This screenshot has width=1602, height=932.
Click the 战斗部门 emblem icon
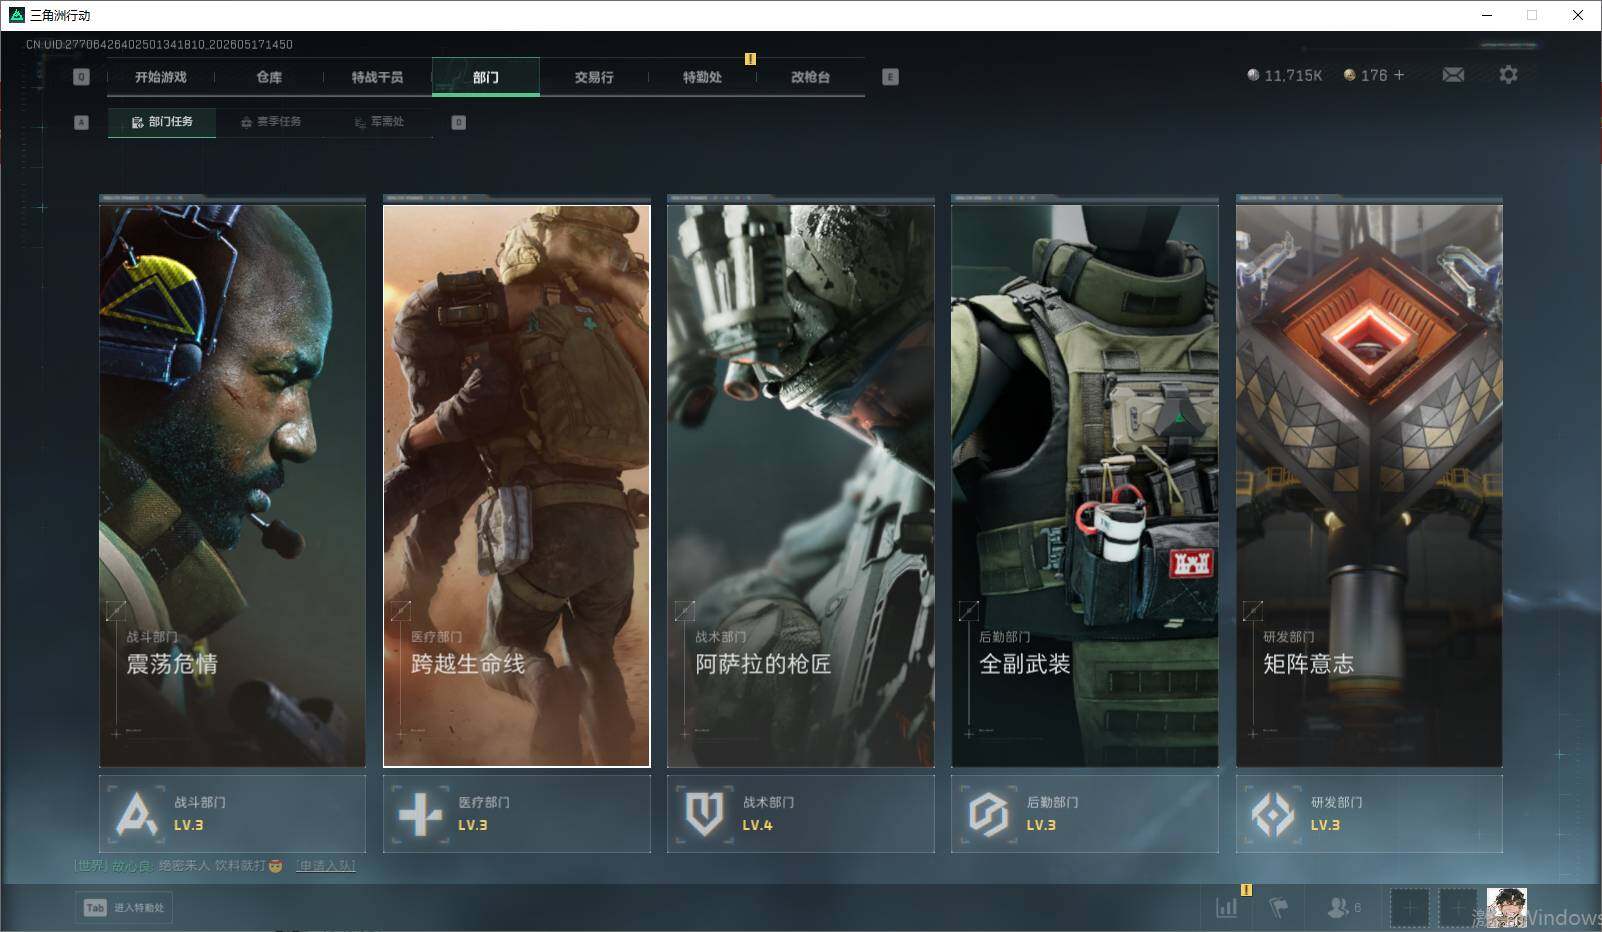[x=136, y=814]
